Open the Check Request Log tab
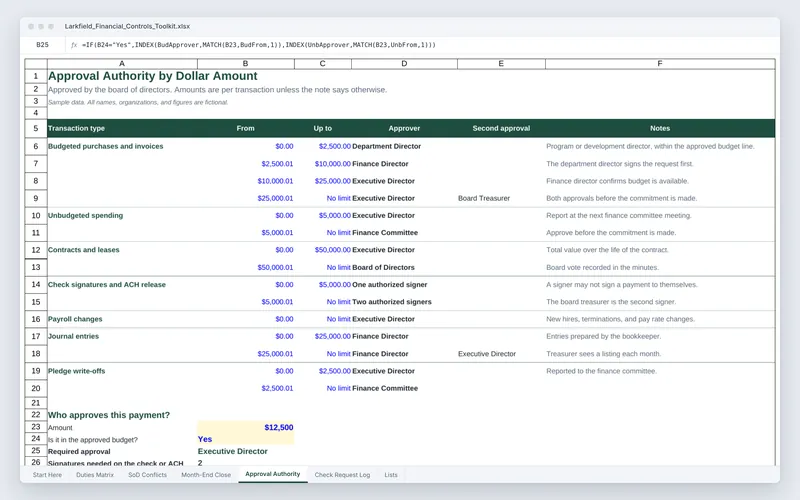Viewport: 800px width, 500px height. 342,474
